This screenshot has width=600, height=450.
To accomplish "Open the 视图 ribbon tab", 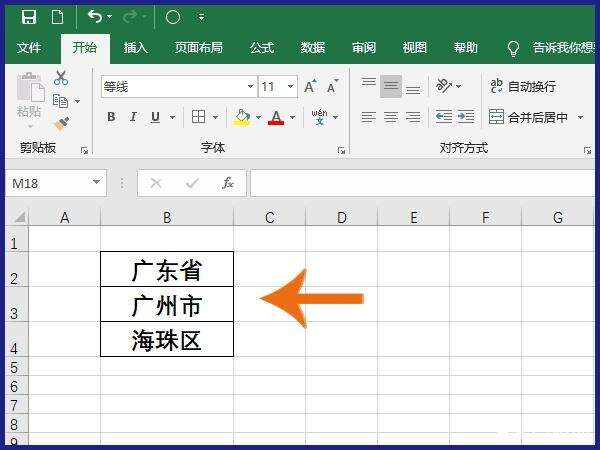I will click(414, 48).
